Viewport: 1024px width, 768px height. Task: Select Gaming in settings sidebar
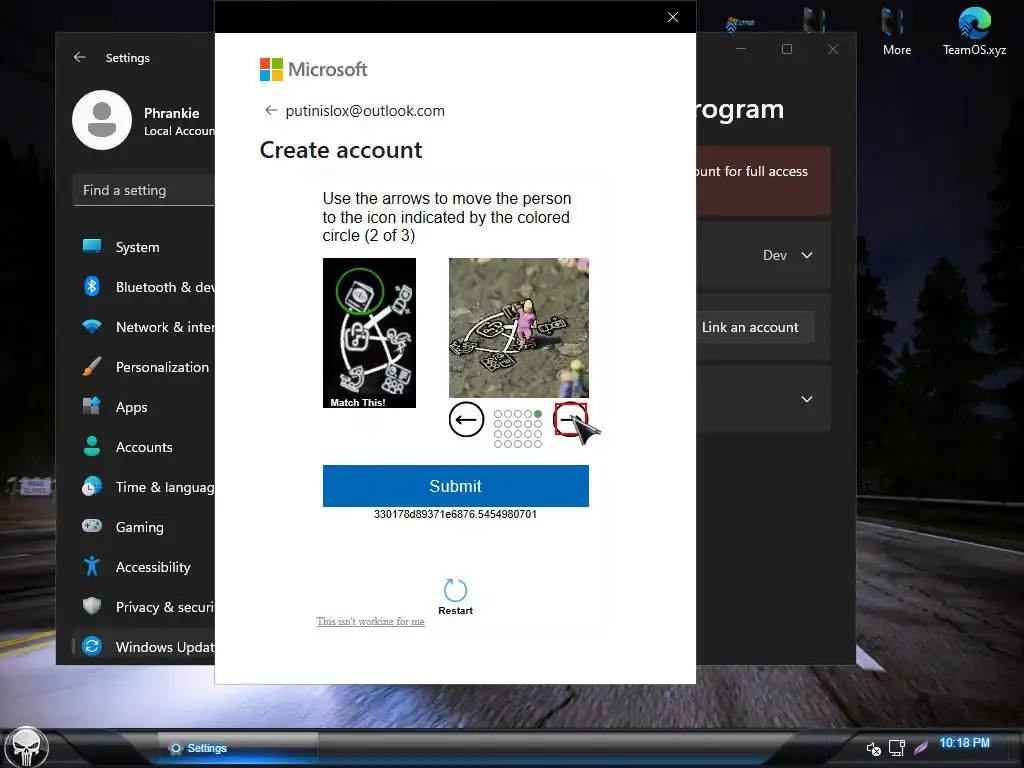(139, 527)
